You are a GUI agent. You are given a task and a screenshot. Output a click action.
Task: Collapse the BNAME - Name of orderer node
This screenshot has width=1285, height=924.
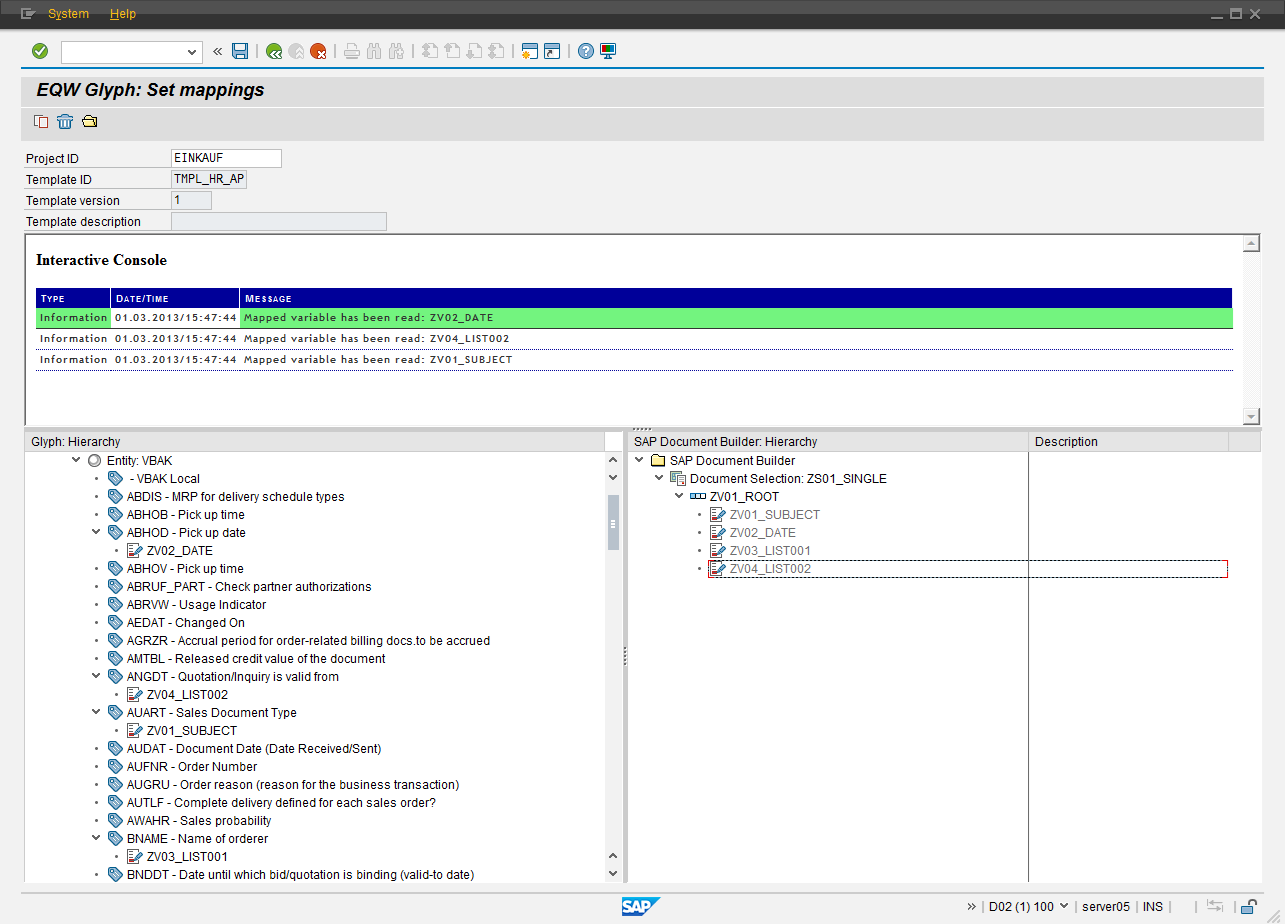[96, 838]
